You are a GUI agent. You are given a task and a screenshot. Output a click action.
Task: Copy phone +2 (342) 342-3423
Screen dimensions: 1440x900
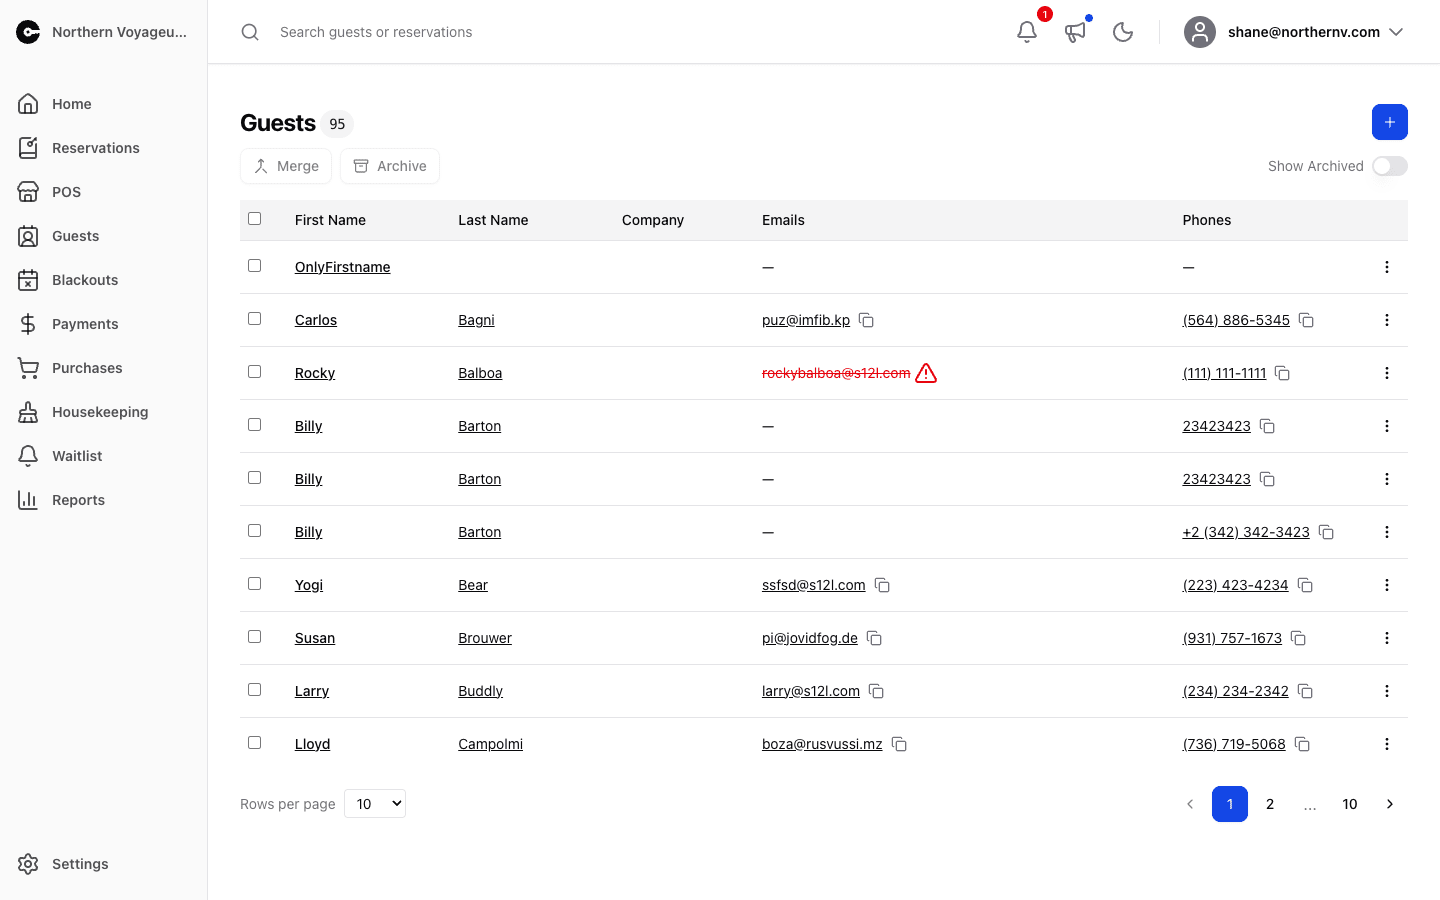(x=1327, y=532)
